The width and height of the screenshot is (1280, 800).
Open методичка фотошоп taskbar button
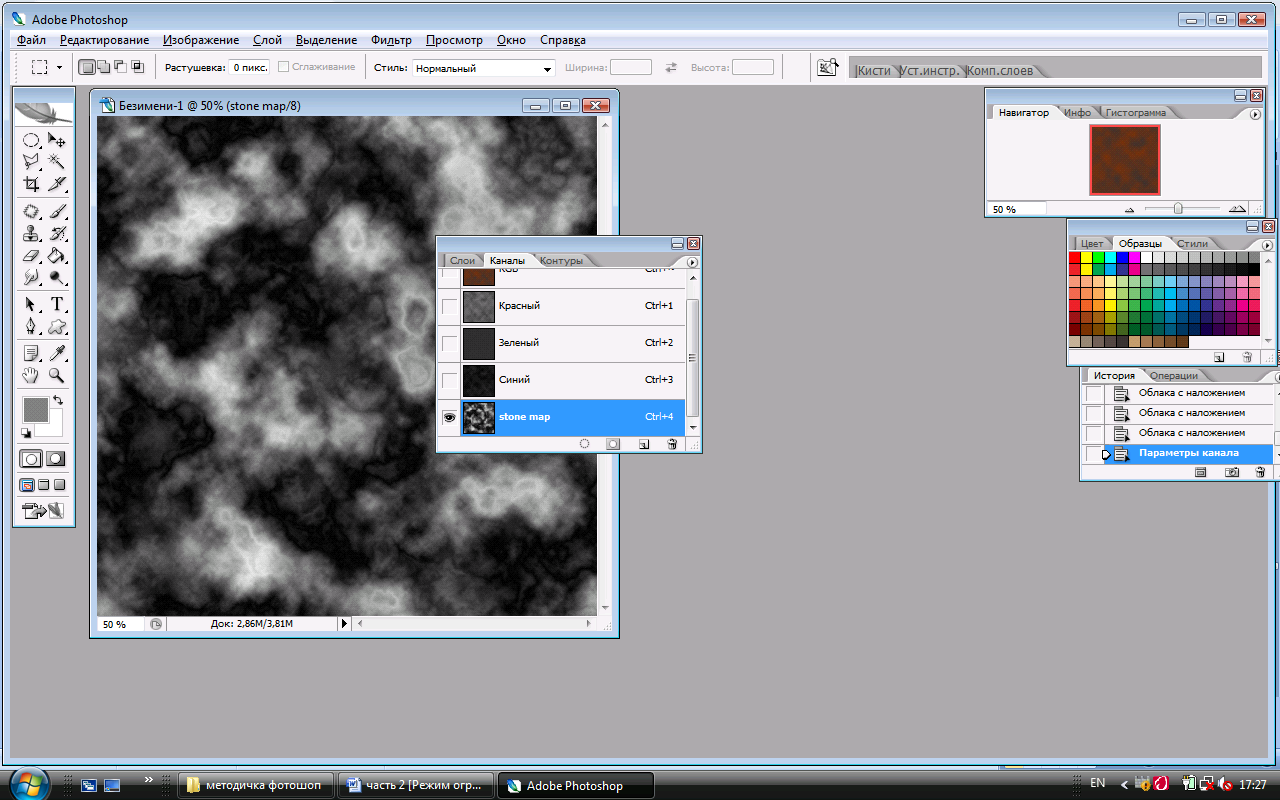pos(255,785)
